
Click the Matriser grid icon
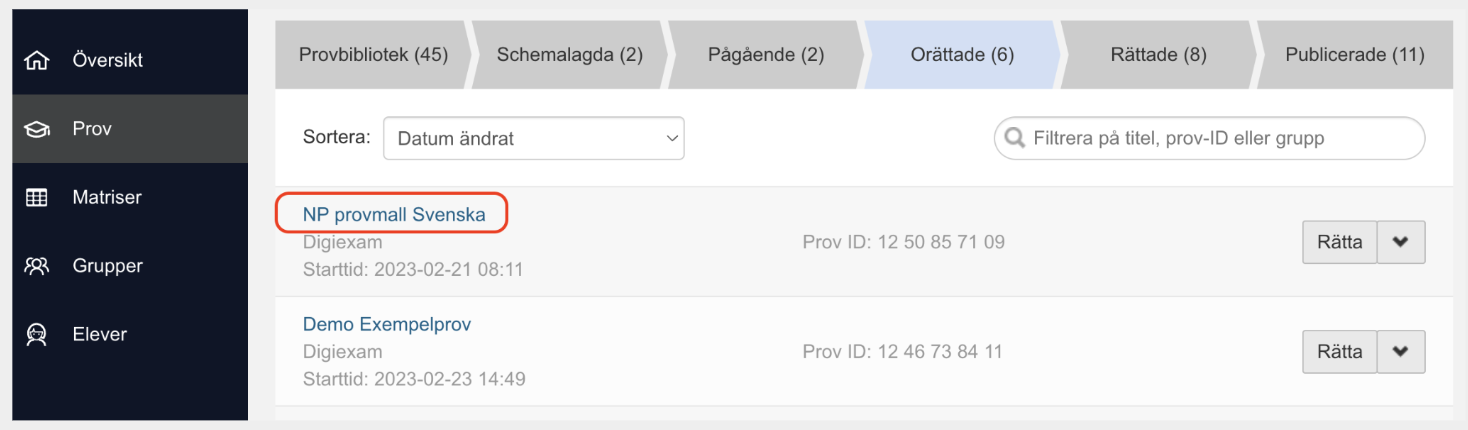(x=36, y=198)
